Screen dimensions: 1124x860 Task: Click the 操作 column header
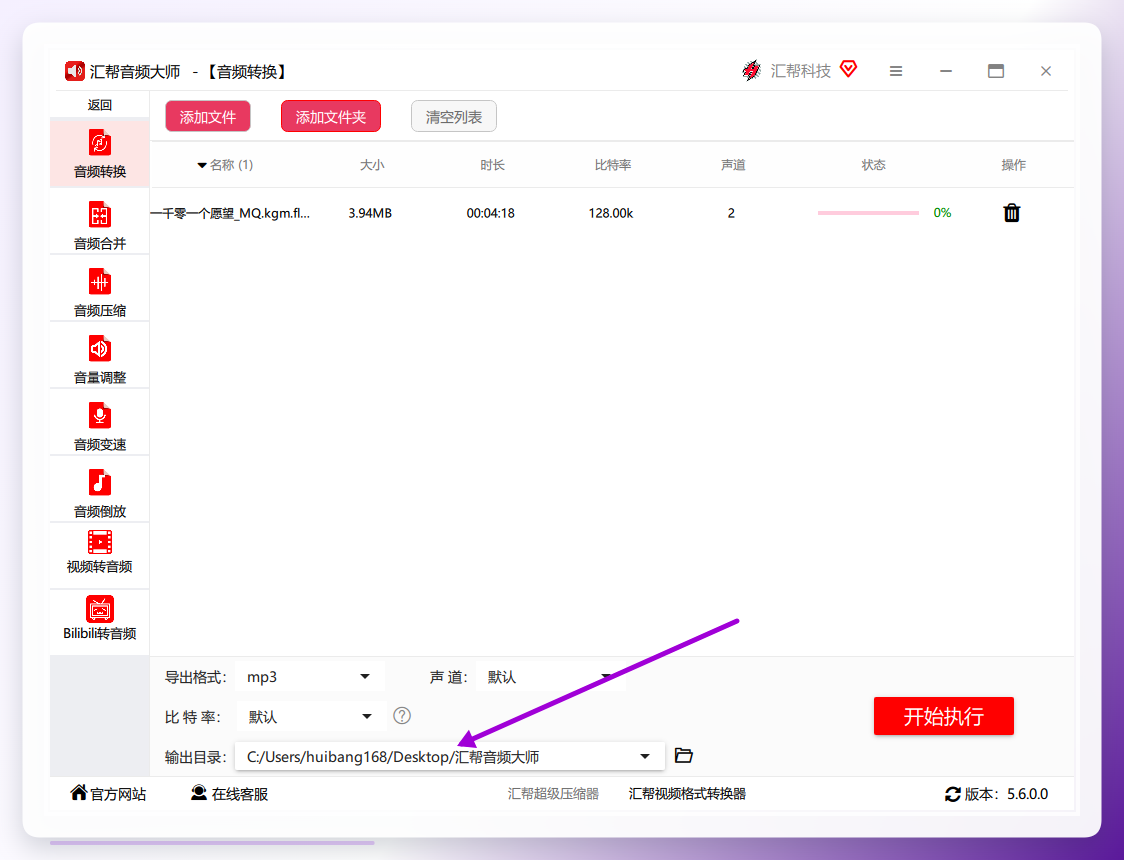point(1014,165)
